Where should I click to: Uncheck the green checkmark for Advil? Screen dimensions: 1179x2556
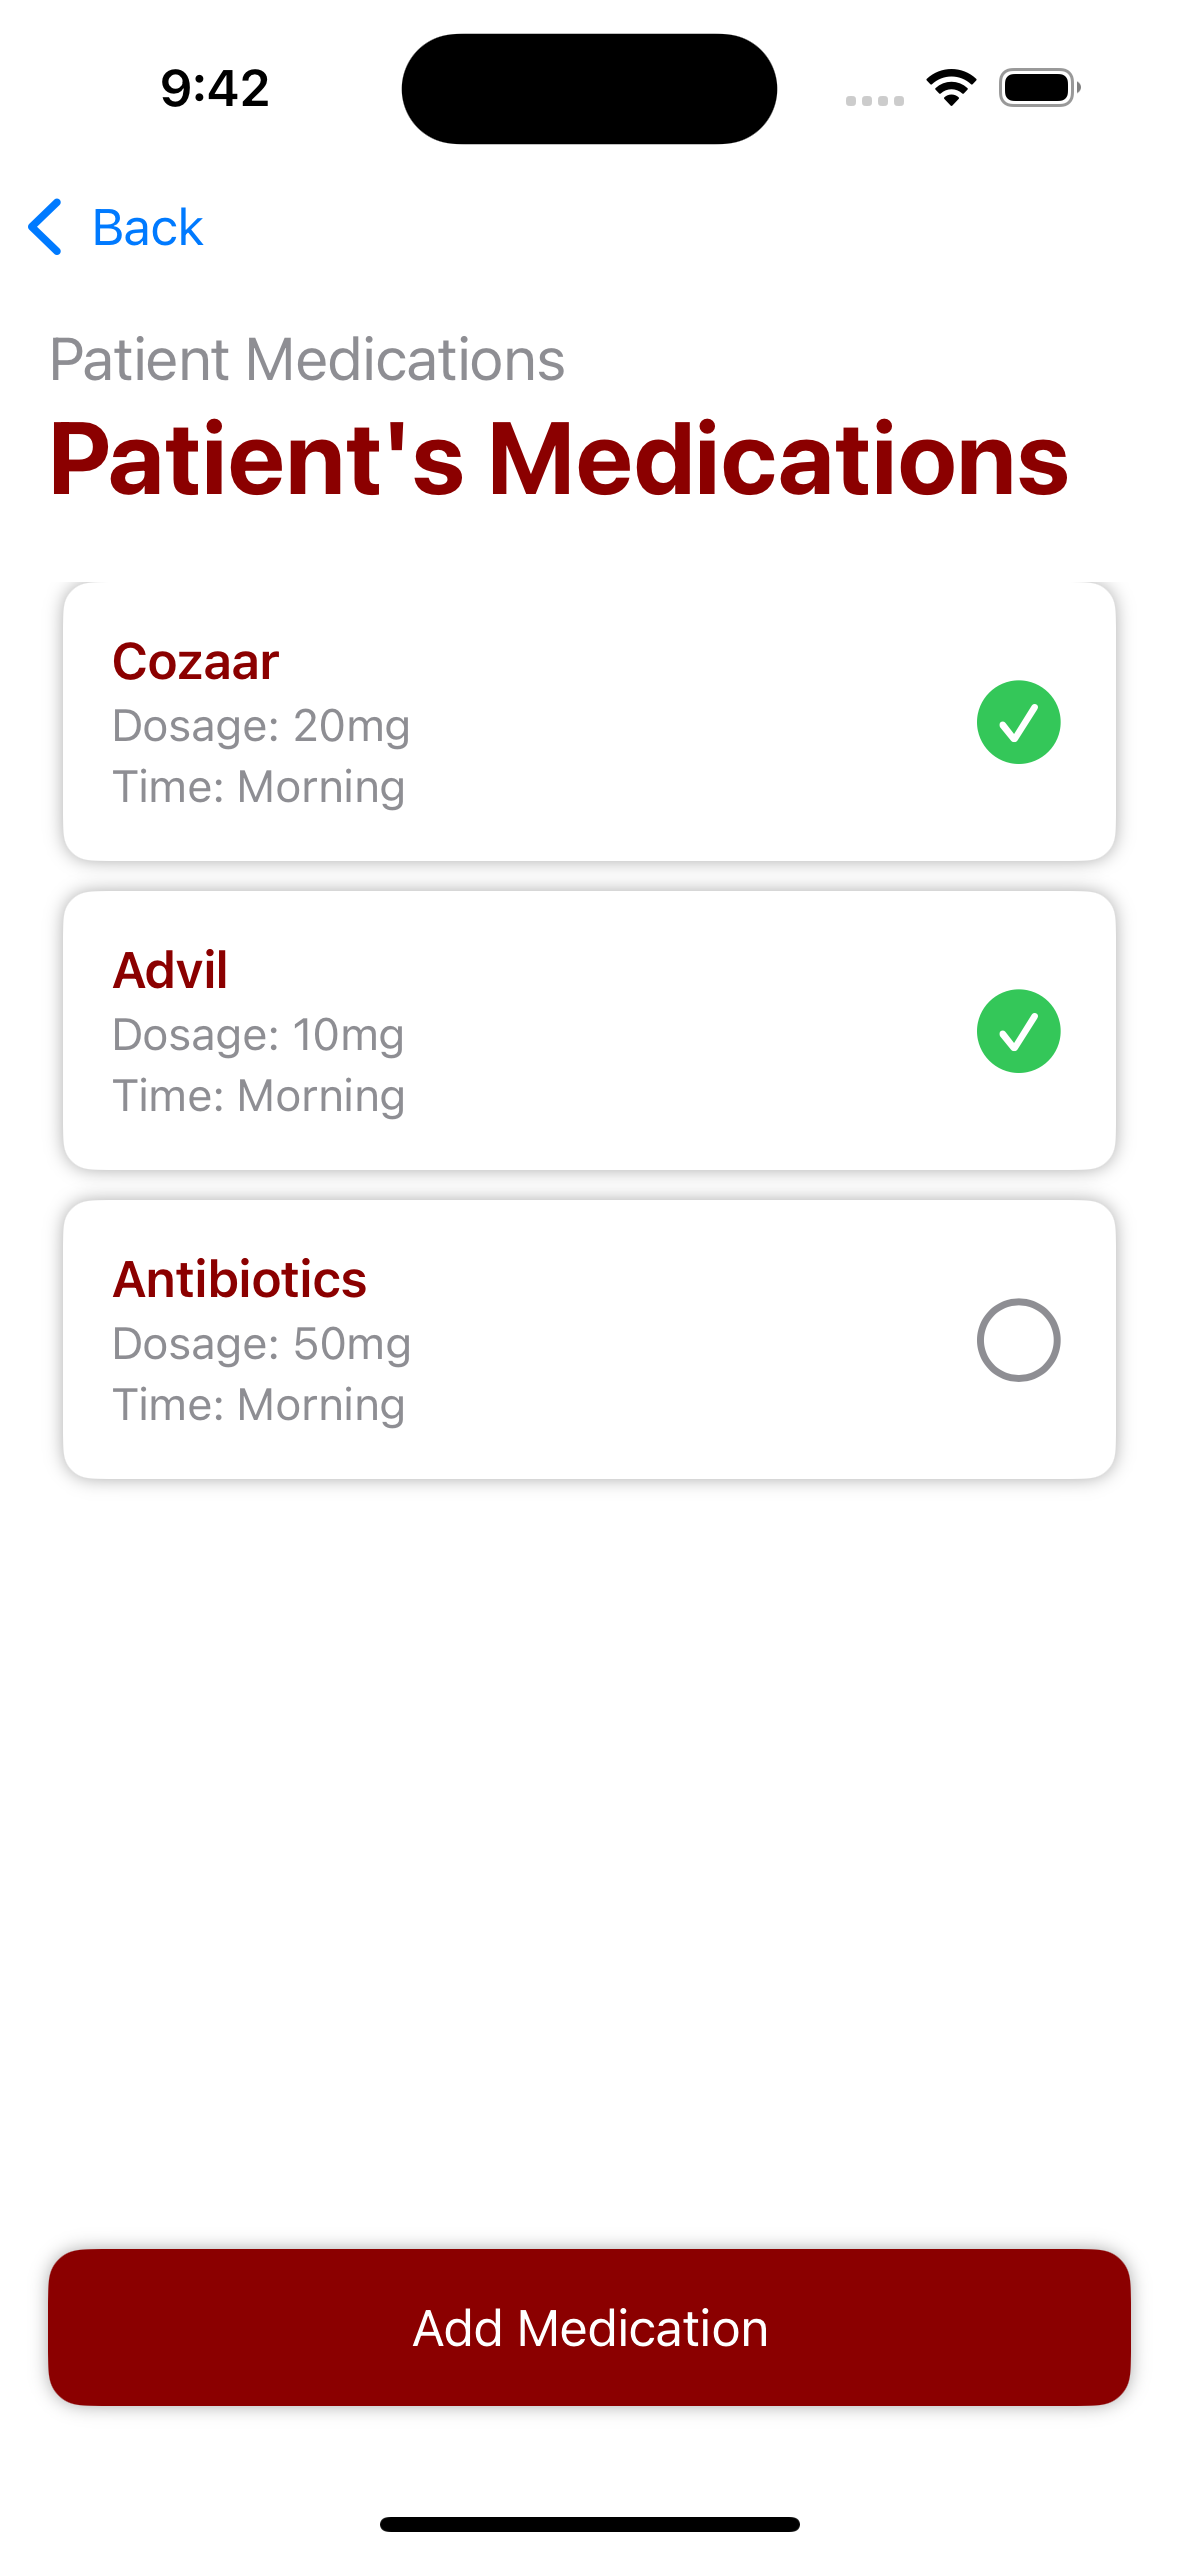point(1017,1031)
